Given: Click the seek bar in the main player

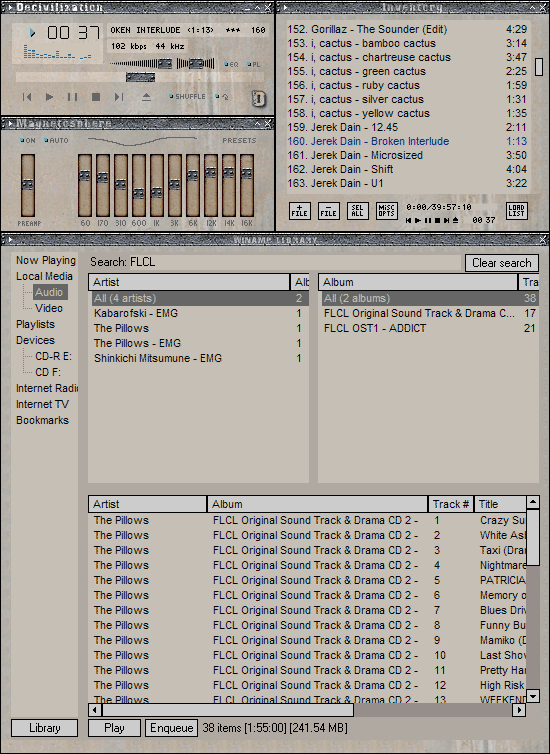Looking at the screenshot, I should [x=140, y=77].
